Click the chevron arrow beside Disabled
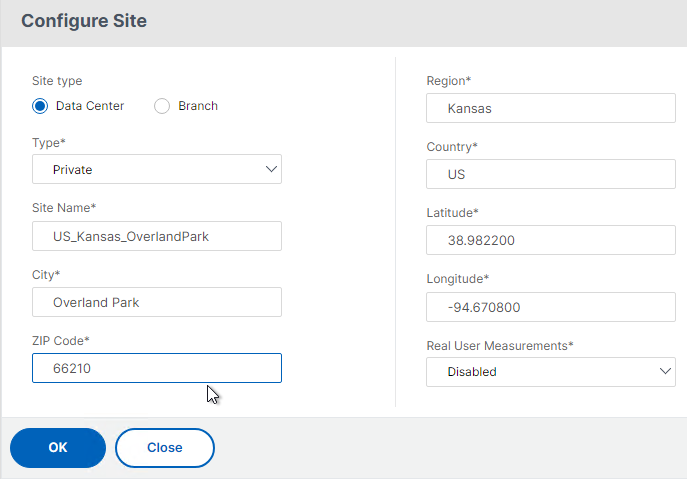This screenshot has width=687, height=479. pyautogui.click(x=665, y=371)
